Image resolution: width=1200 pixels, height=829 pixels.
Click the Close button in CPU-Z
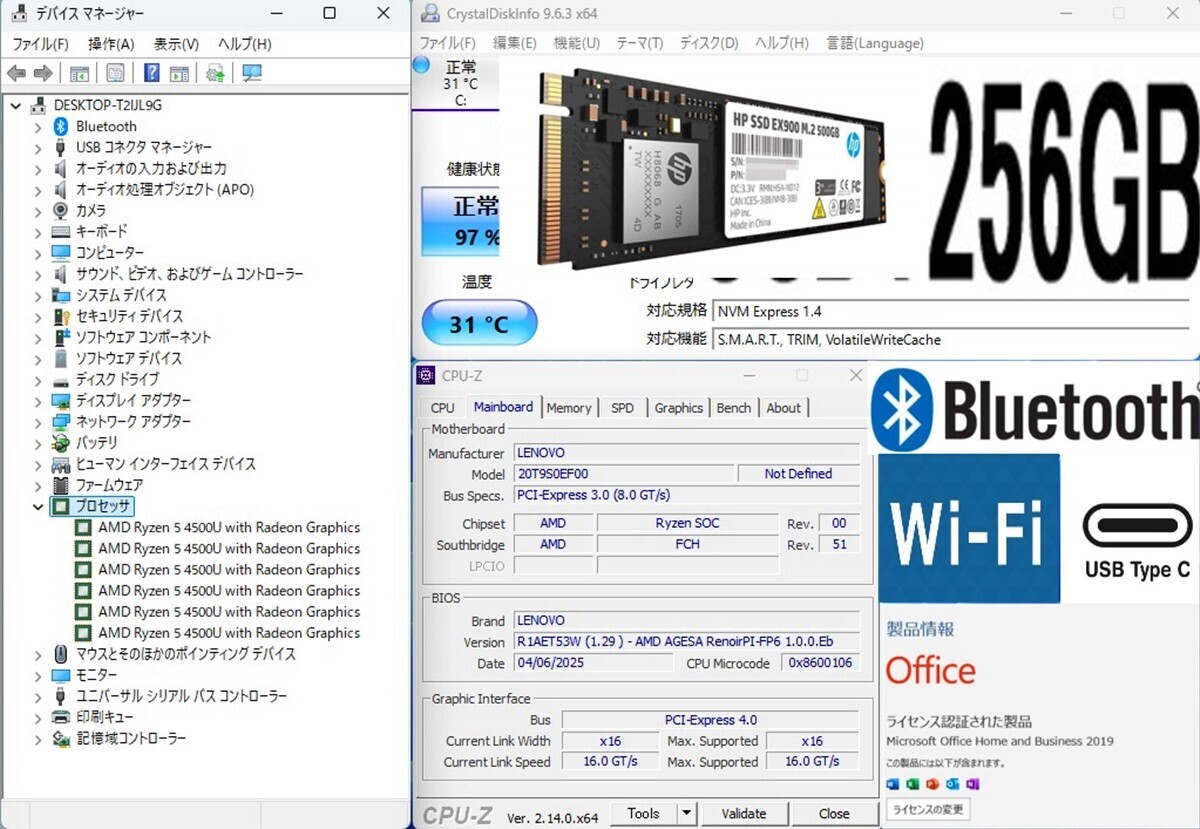(834, 814)
